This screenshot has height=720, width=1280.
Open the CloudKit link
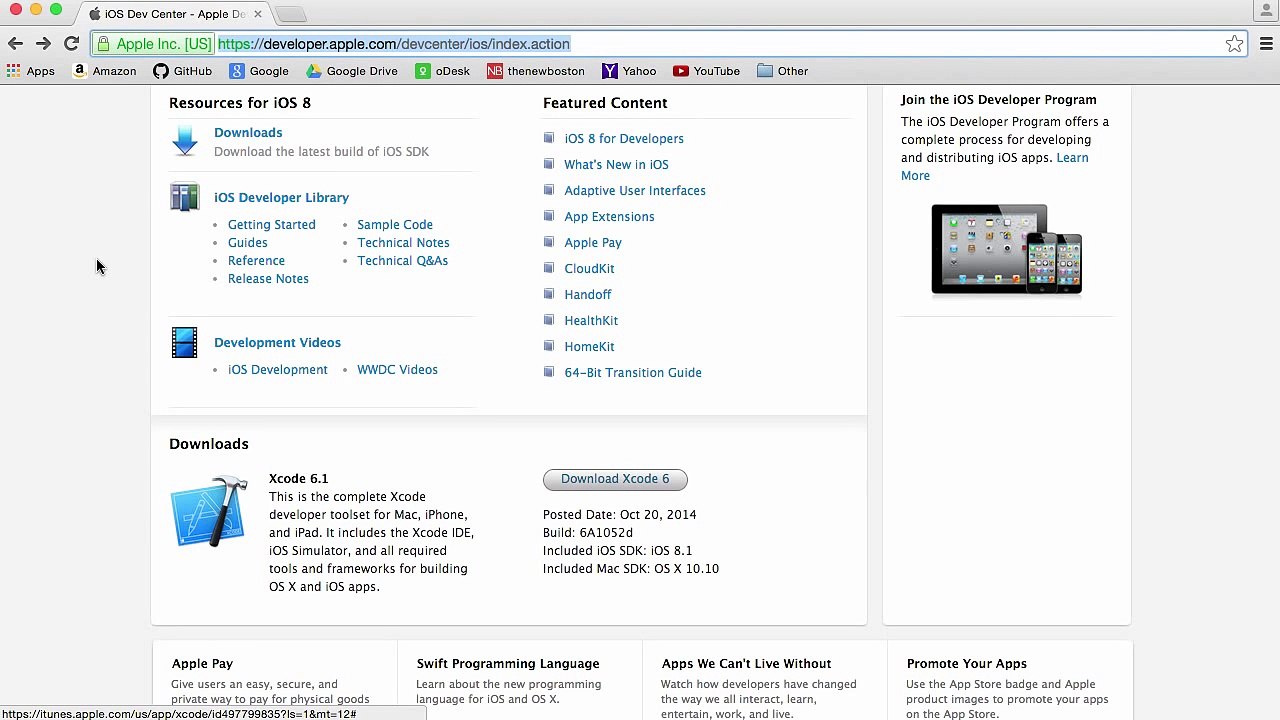(x=589, y=269)
